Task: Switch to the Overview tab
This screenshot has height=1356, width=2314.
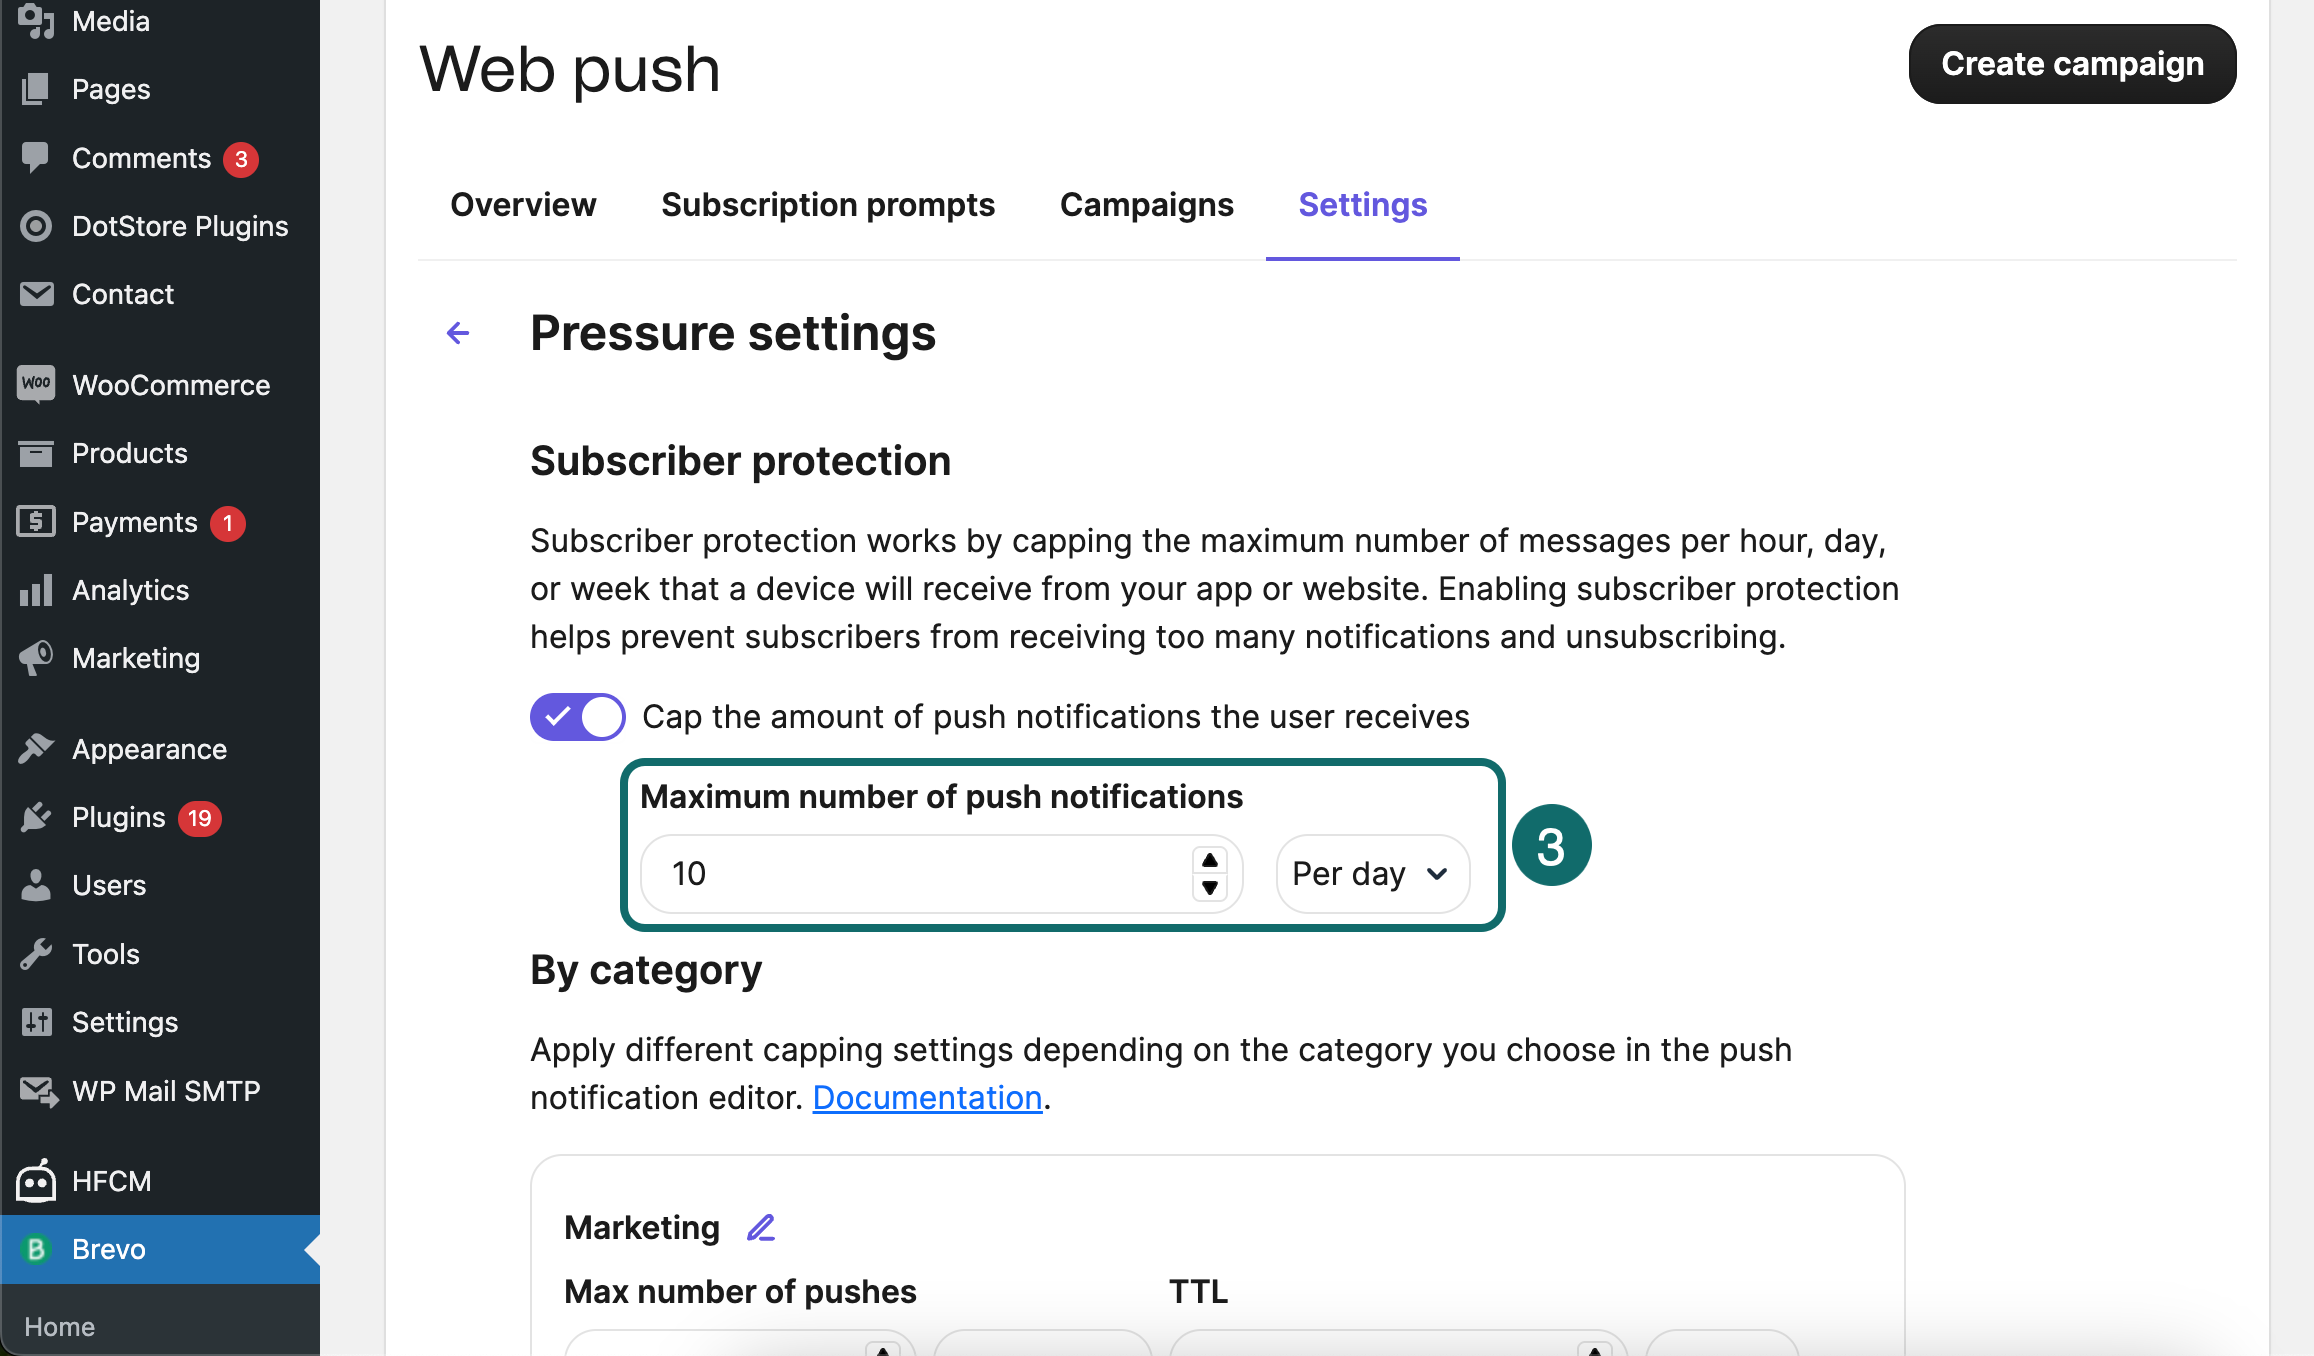Action: 523,205
